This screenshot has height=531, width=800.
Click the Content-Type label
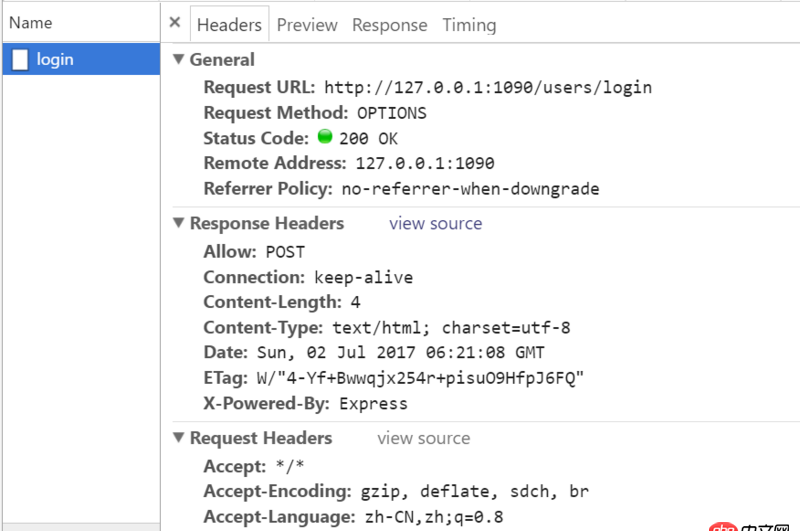263,327
